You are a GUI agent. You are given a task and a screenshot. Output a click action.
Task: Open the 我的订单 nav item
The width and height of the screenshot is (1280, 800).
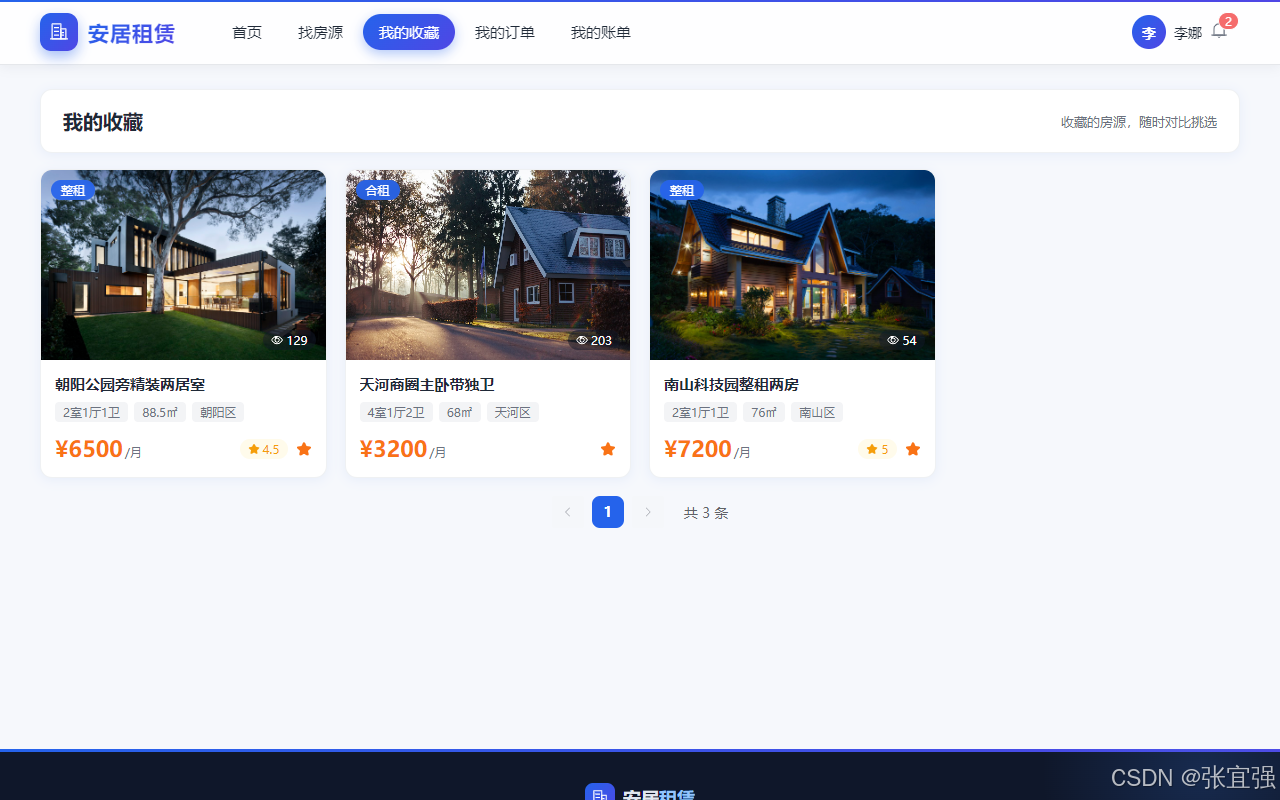(505, 32)
